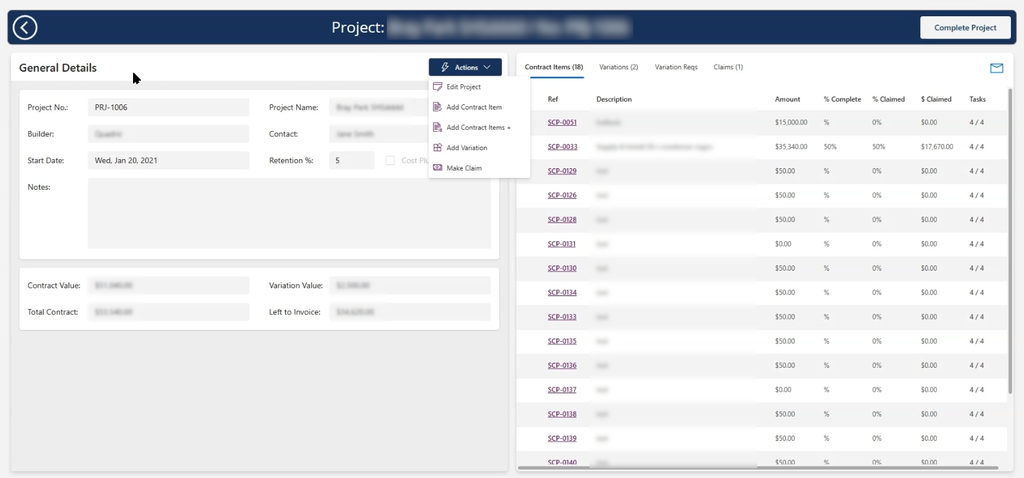This screenshot has height=478, width=1024.
Task: Click the Add Variation menu icon
Action: 438,148
